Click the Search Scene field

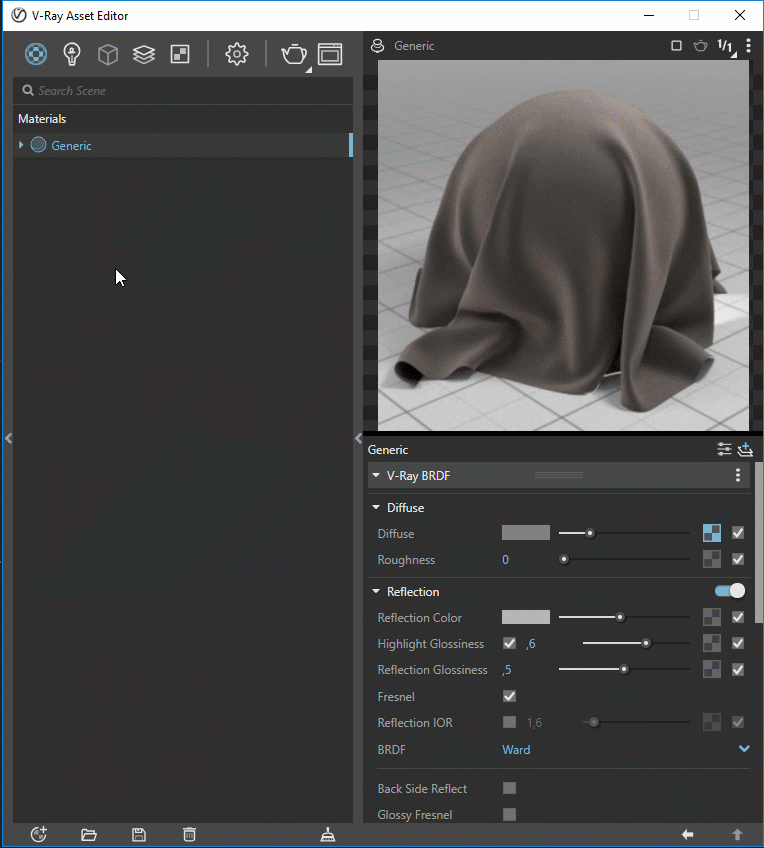pos(183,90)
